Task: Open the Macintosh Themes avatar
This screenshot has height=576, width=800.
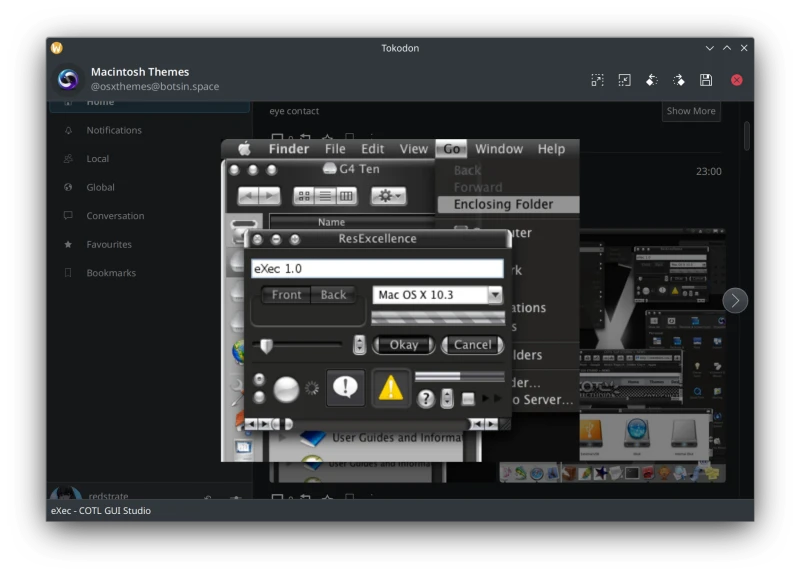Action: click(68, 79)
